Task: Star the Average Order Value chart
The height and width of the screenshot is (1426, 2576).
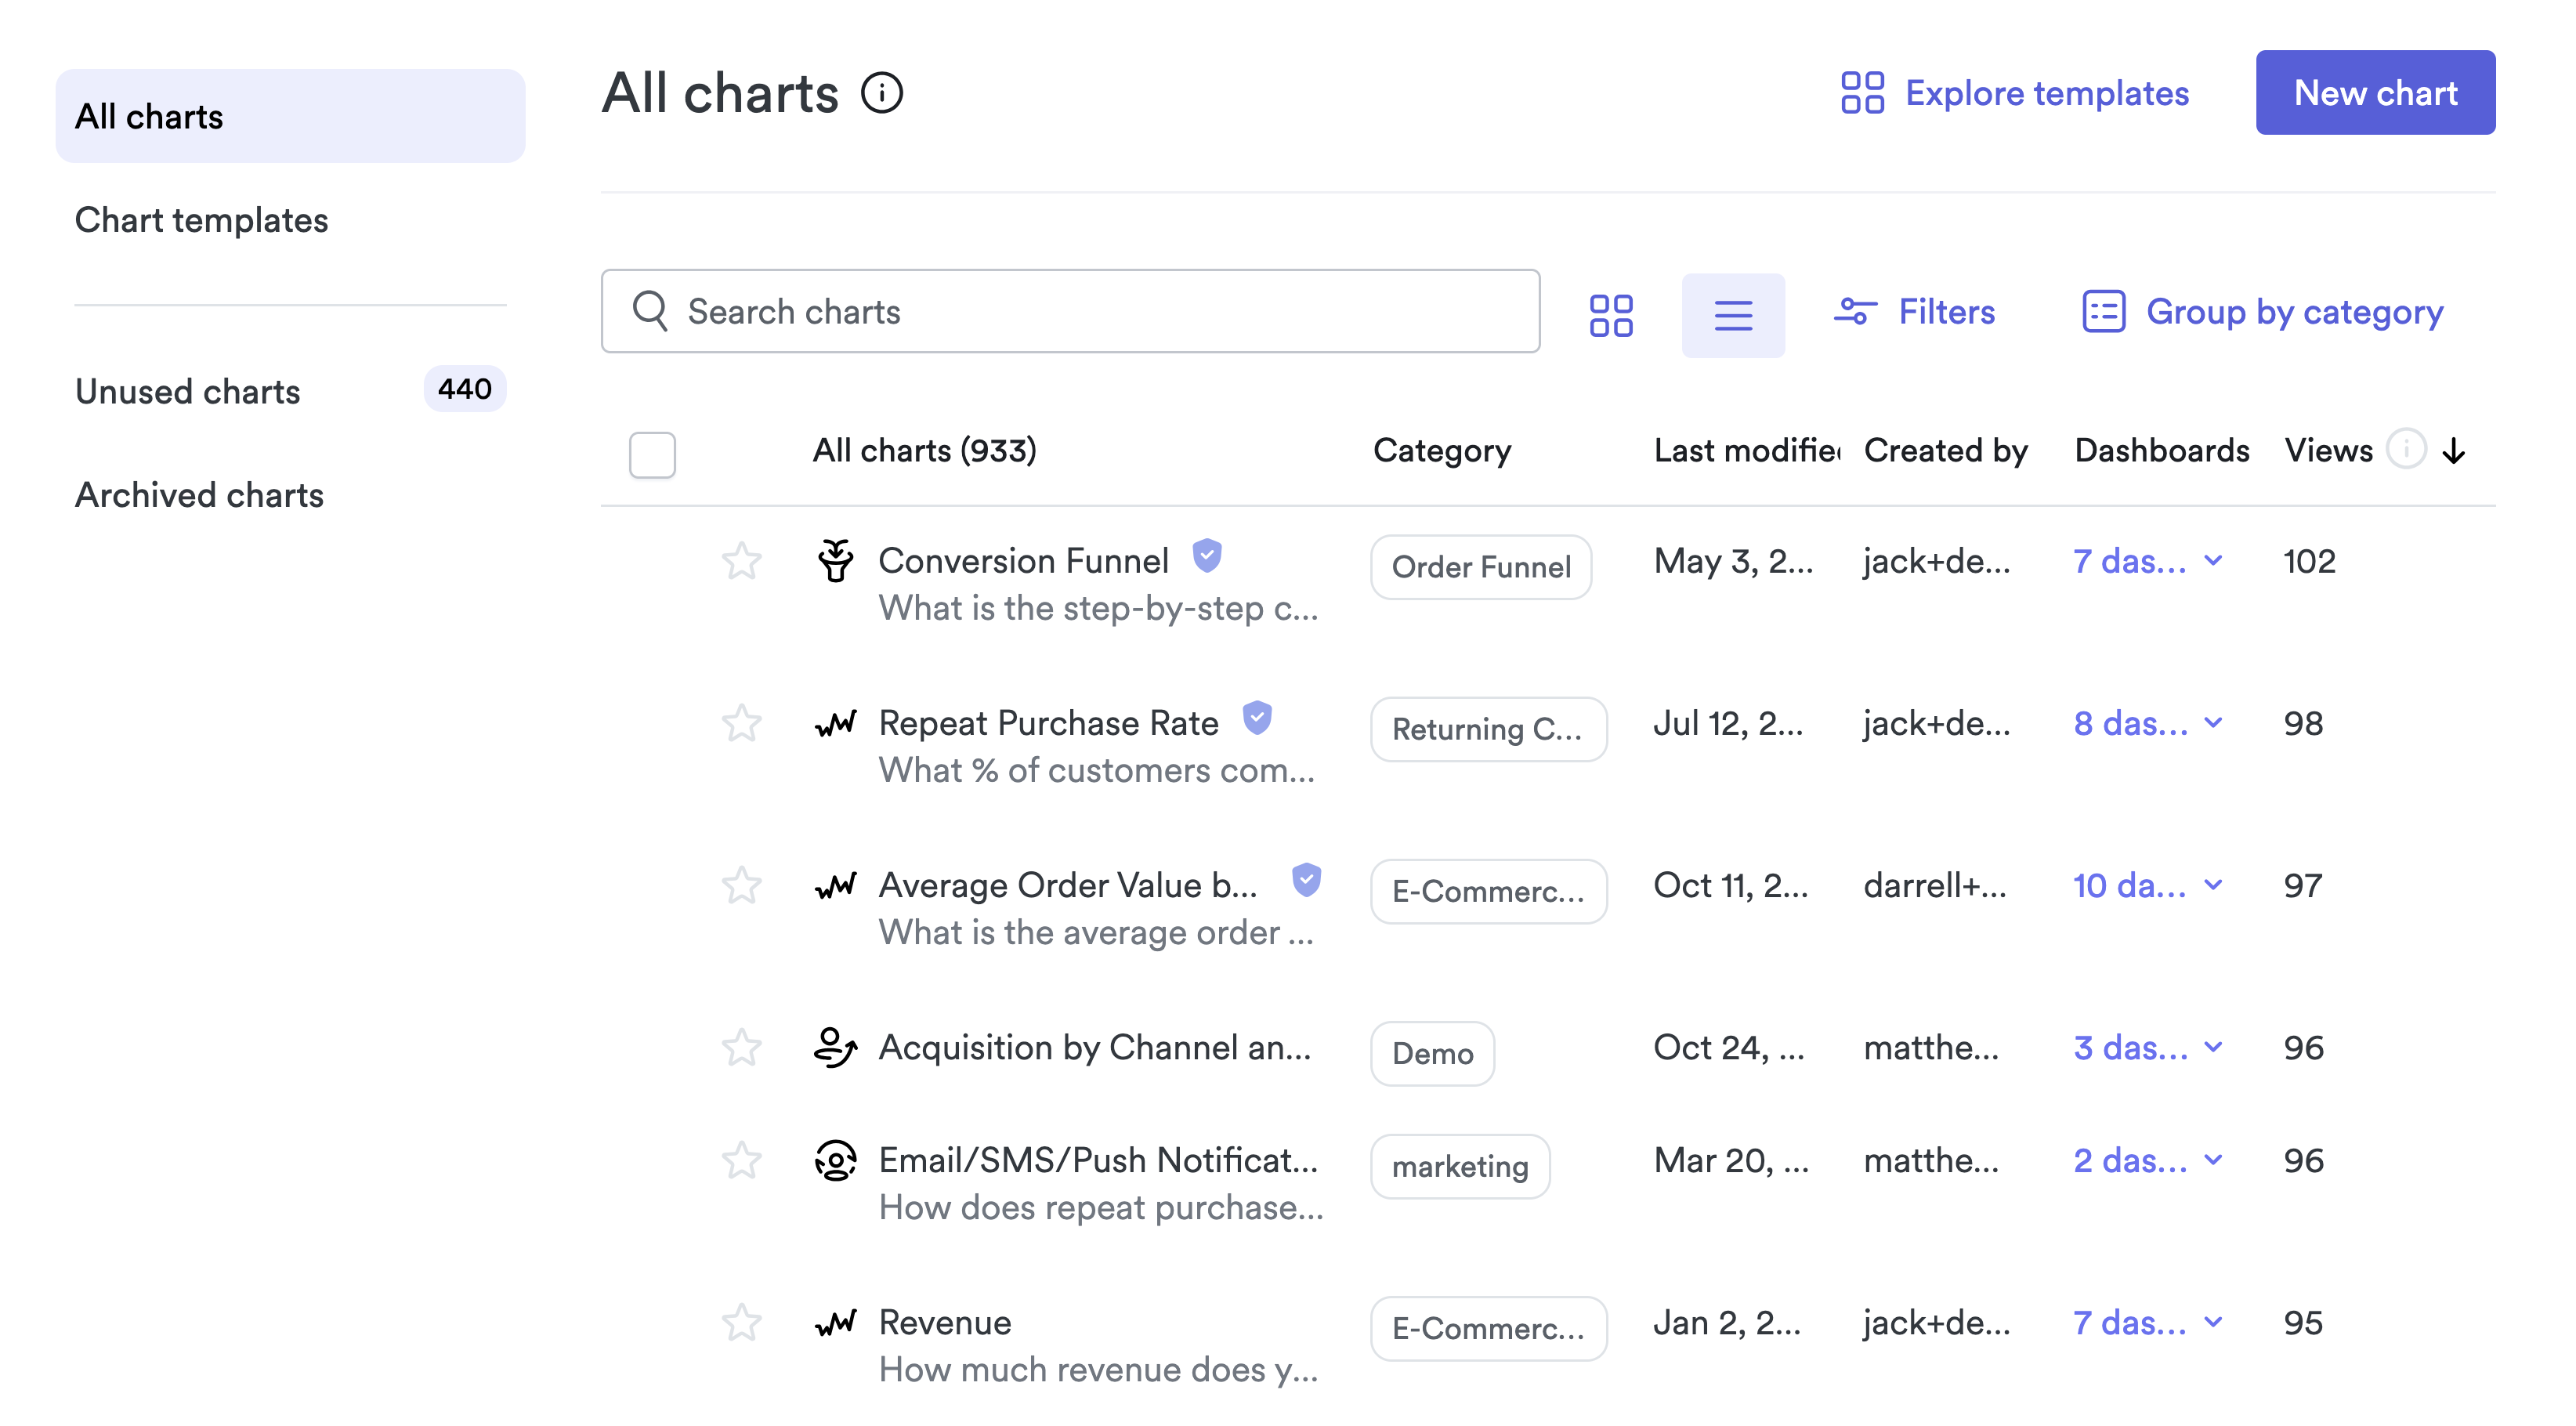Action: click(x=741, y=885)
